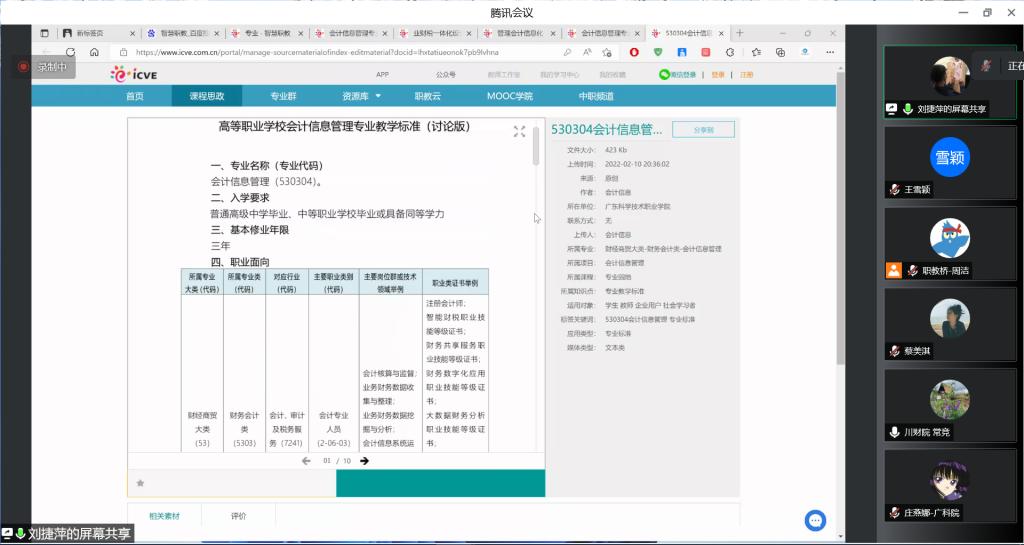Click the browser home icon

tap(94, 52)
